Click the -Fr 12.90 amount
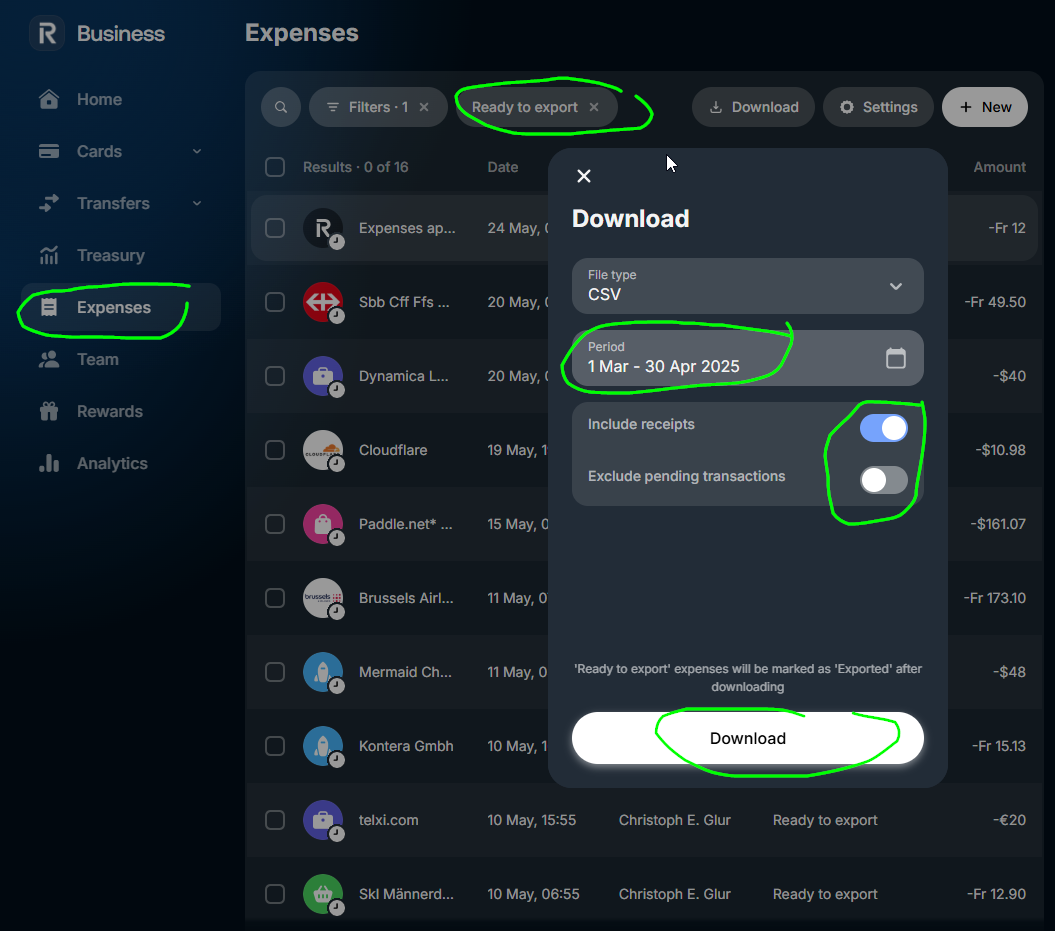Image resolution: width=1055 pixels, height=931 pixels. 996,894
